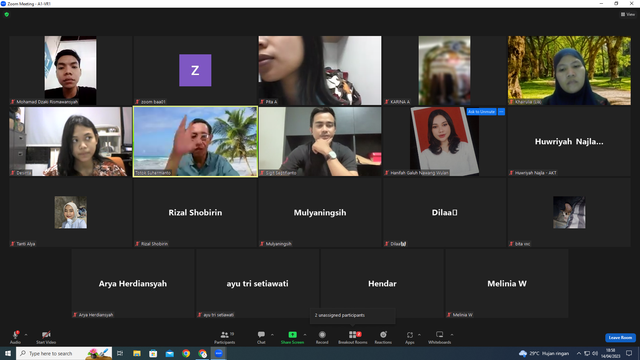Viewport: 640px width, 360px height.
Task: Open audio options arrow next to Audio
Action: point(26,335)
